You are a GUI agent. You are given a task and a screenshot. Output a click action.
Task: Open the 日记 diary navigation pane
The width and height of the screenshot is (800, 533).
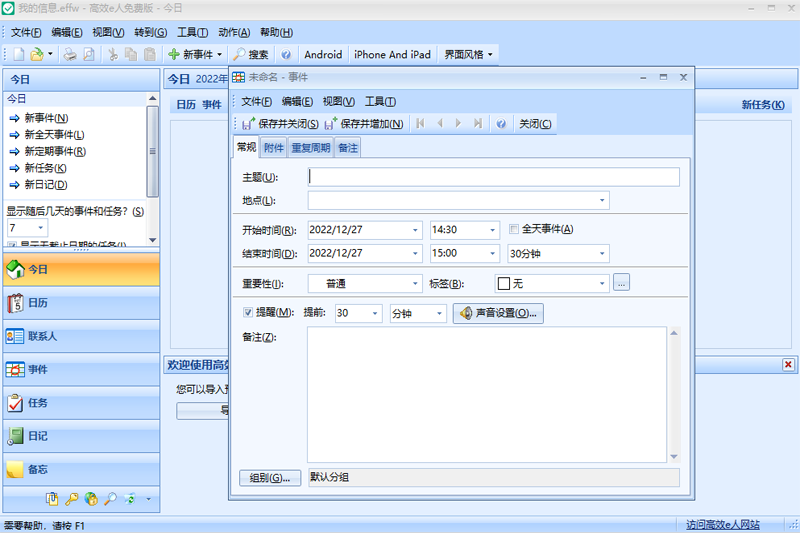[82, 436]
